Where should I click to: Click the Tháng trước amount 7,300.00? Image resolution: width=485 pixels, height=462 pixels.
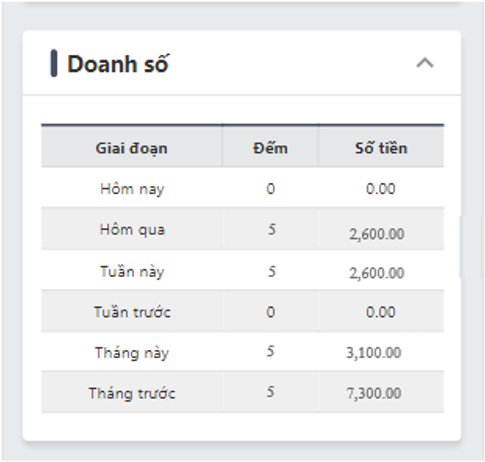[x=374, y=393]
